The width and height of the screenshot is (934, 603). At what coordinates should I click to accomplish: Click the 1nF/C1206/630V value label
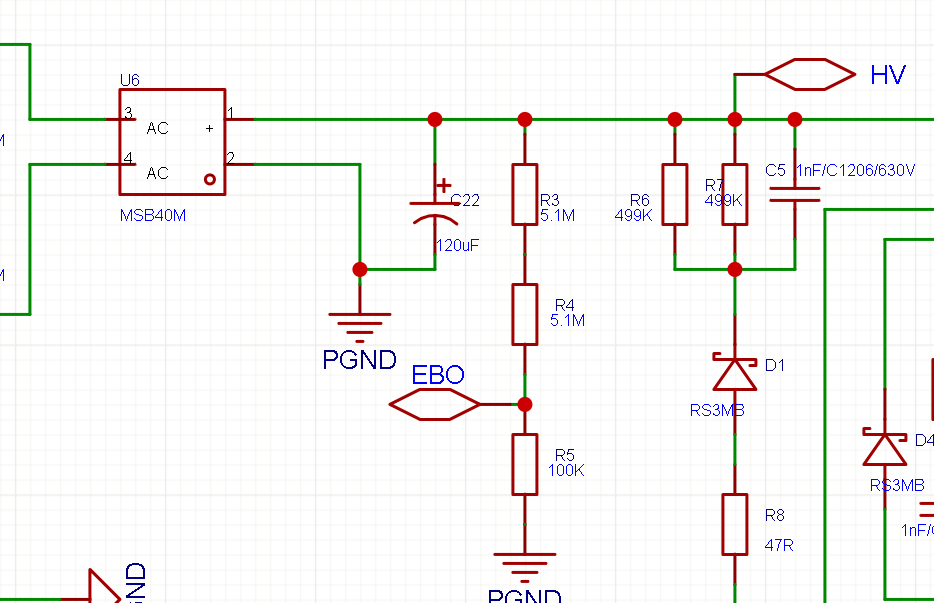coord(855,171)
